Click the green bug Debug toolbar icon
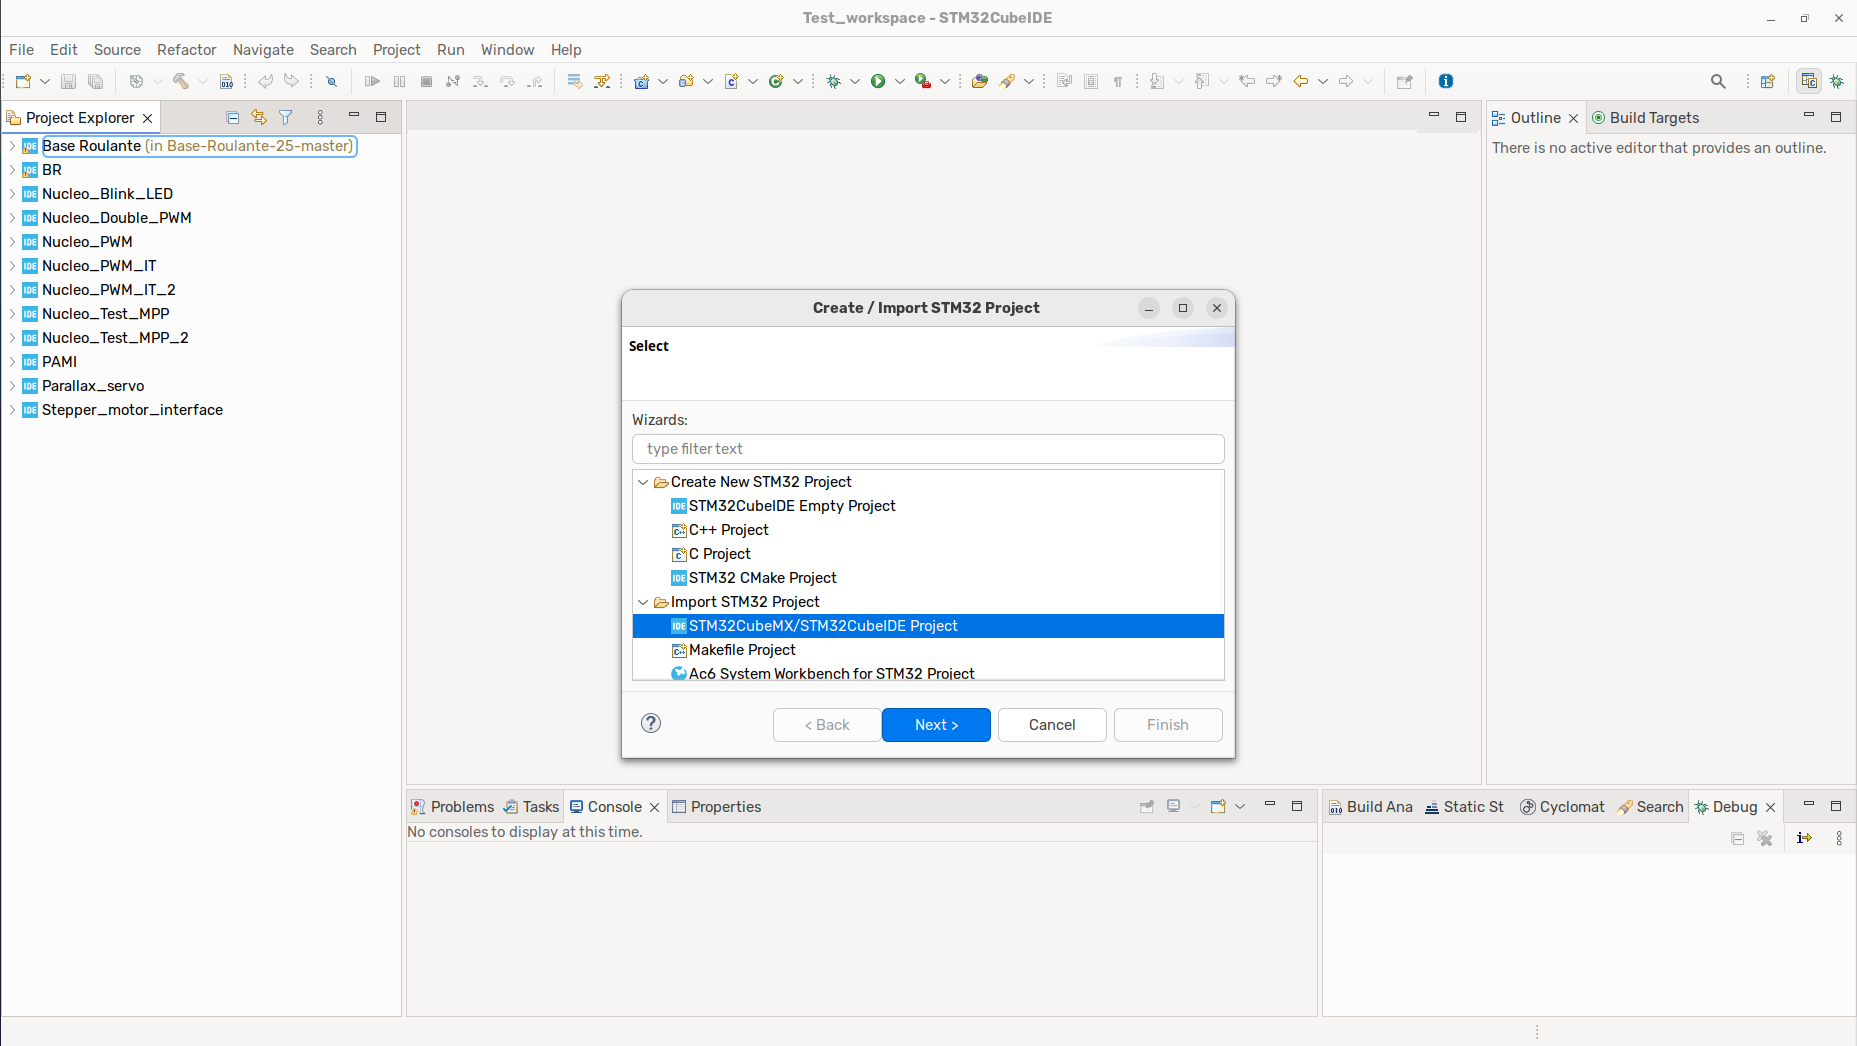Screen dimensions: 1857x1046 click(833, 81)
